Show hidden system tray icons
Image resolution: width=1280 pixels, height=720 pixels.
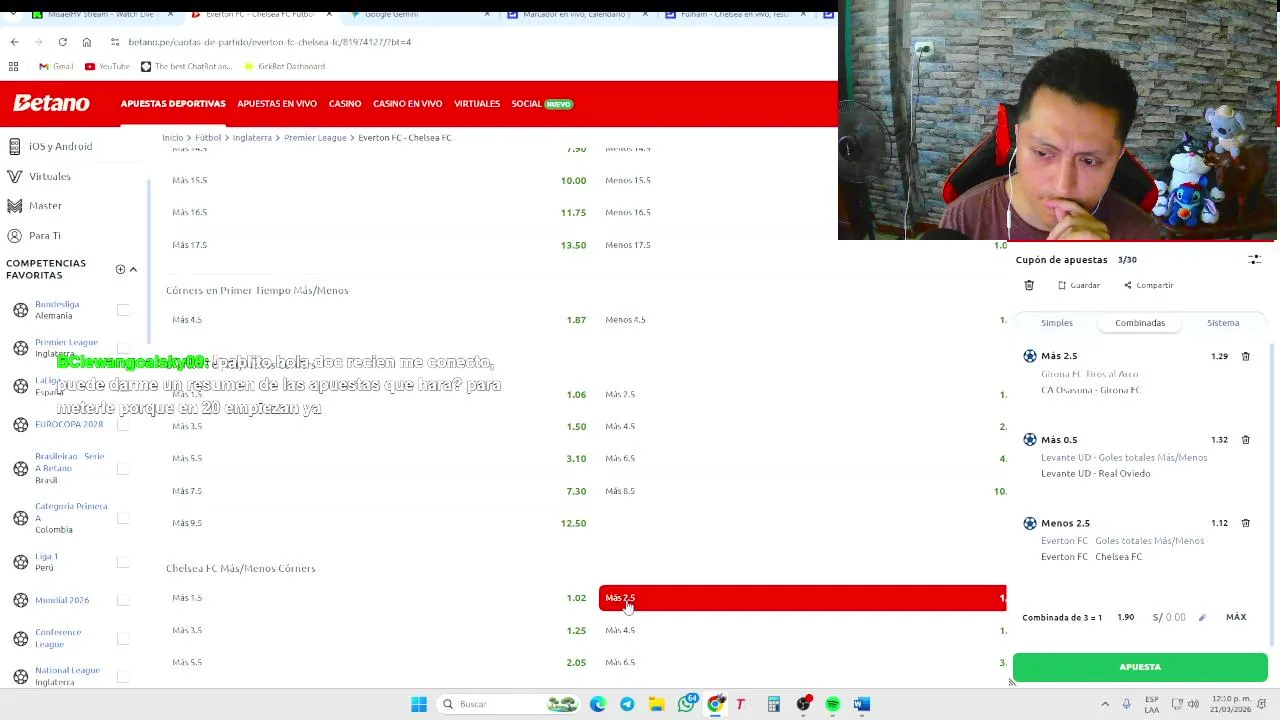point(1105,704)
